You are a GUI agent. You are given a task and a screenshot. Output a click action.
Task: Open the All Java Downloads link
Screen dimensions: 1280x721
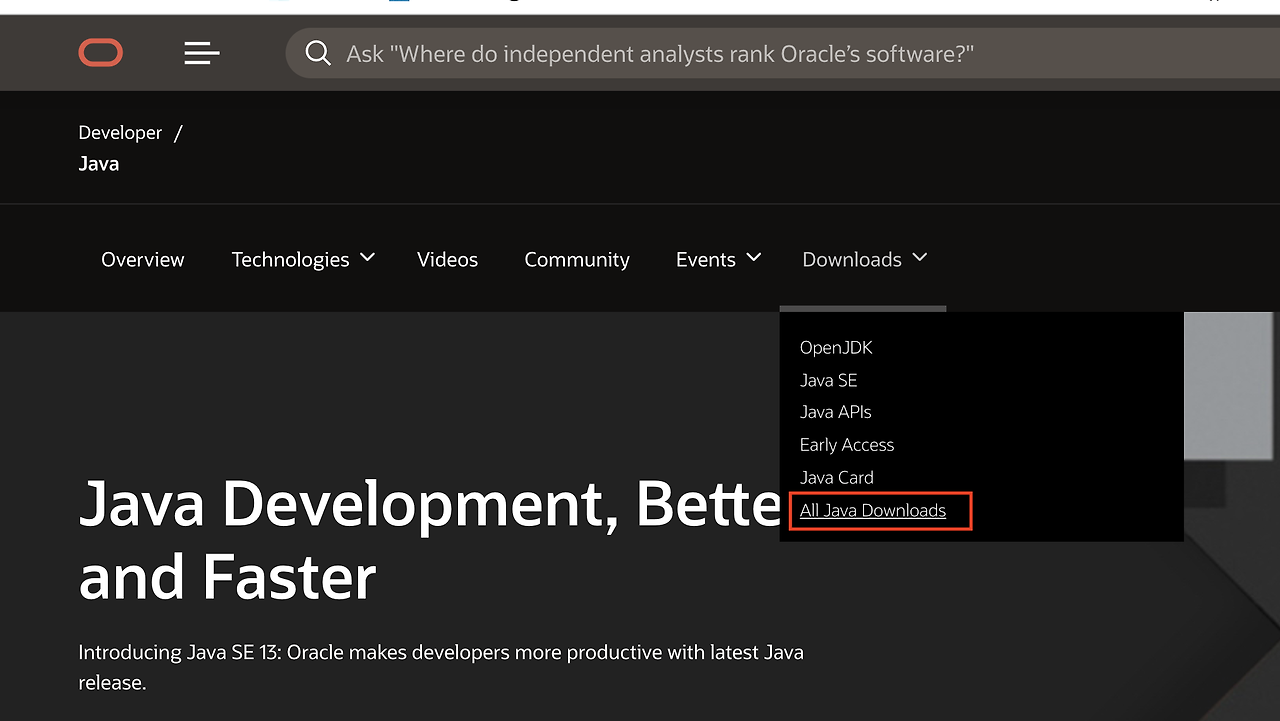873,511
